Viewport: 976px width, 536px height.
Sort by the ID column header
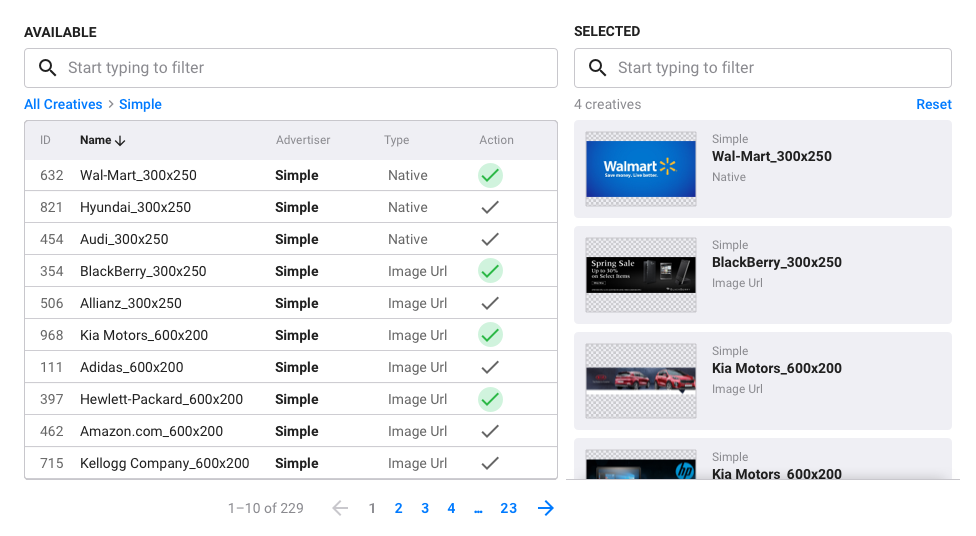pos(45,140)
